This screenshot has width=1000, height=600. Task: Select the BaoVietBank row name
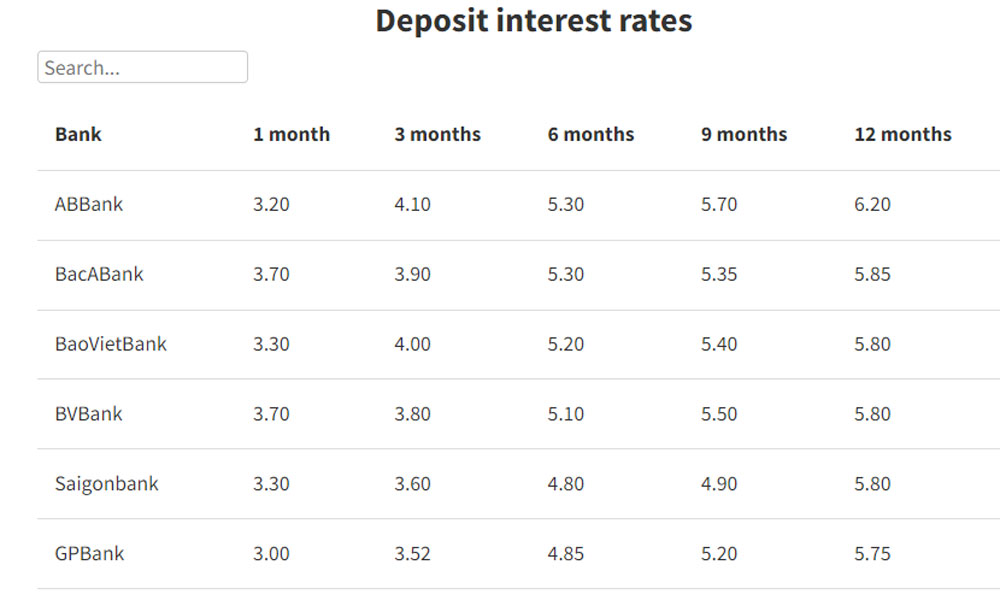pos(110,344)
